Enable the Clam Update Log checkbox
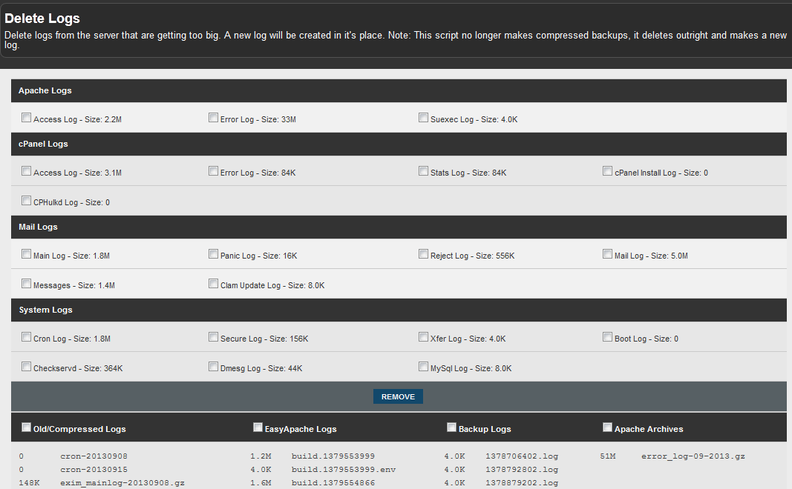This screenshot has width=792, height=489. [214, 284]
